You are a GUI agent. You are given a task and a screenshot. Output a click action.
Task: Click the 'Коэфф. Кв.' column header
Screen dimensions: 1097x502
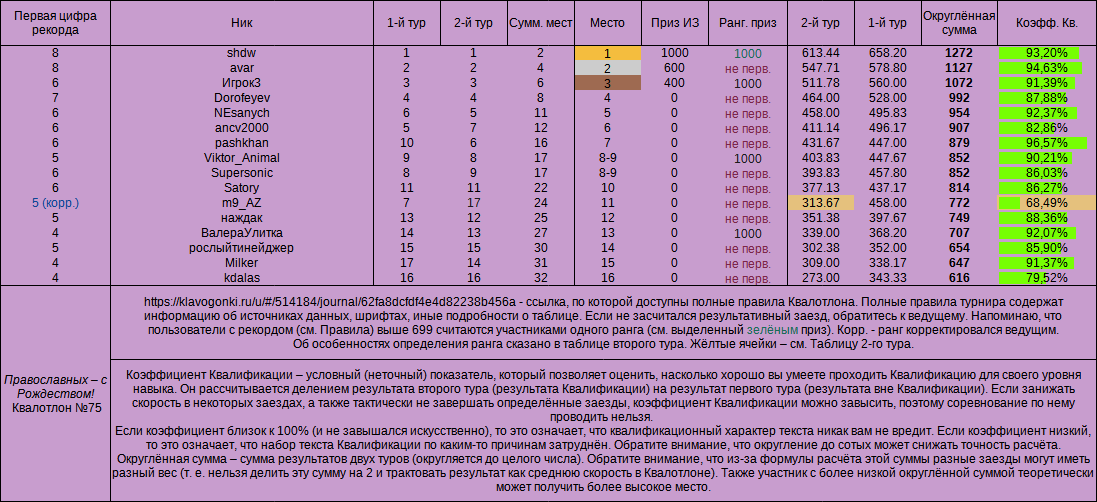(1047, 23)
